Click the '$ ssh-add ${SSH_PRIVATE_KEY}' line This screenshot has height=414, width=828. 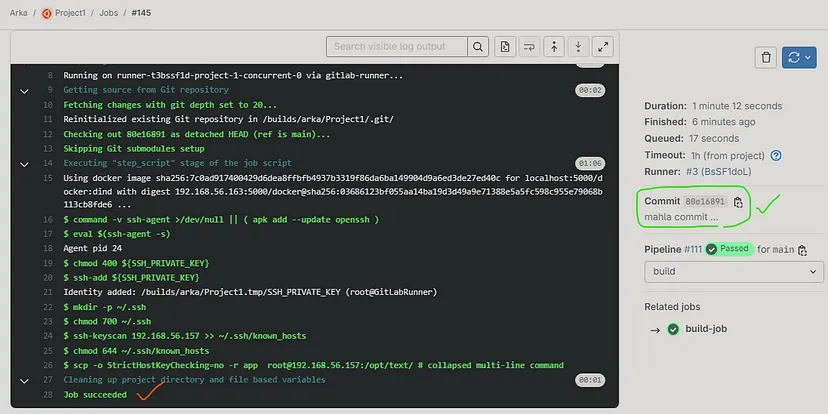click(x=131, y=278)
